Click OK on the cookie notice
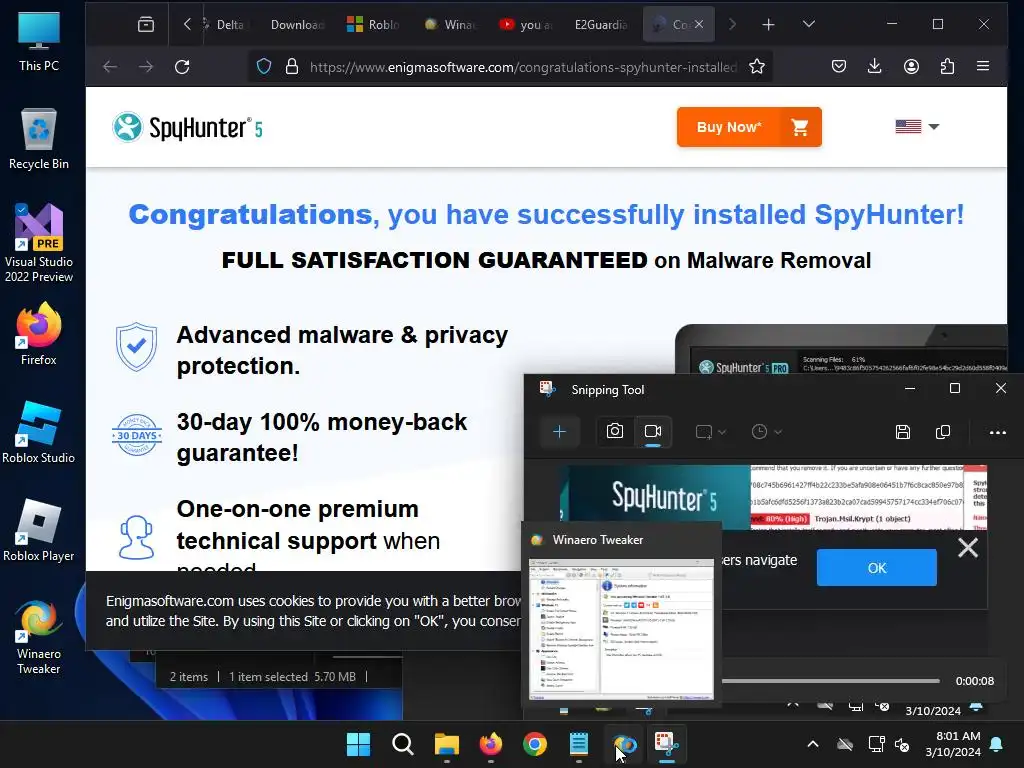Screen dimensions: 1024x768 876,568
